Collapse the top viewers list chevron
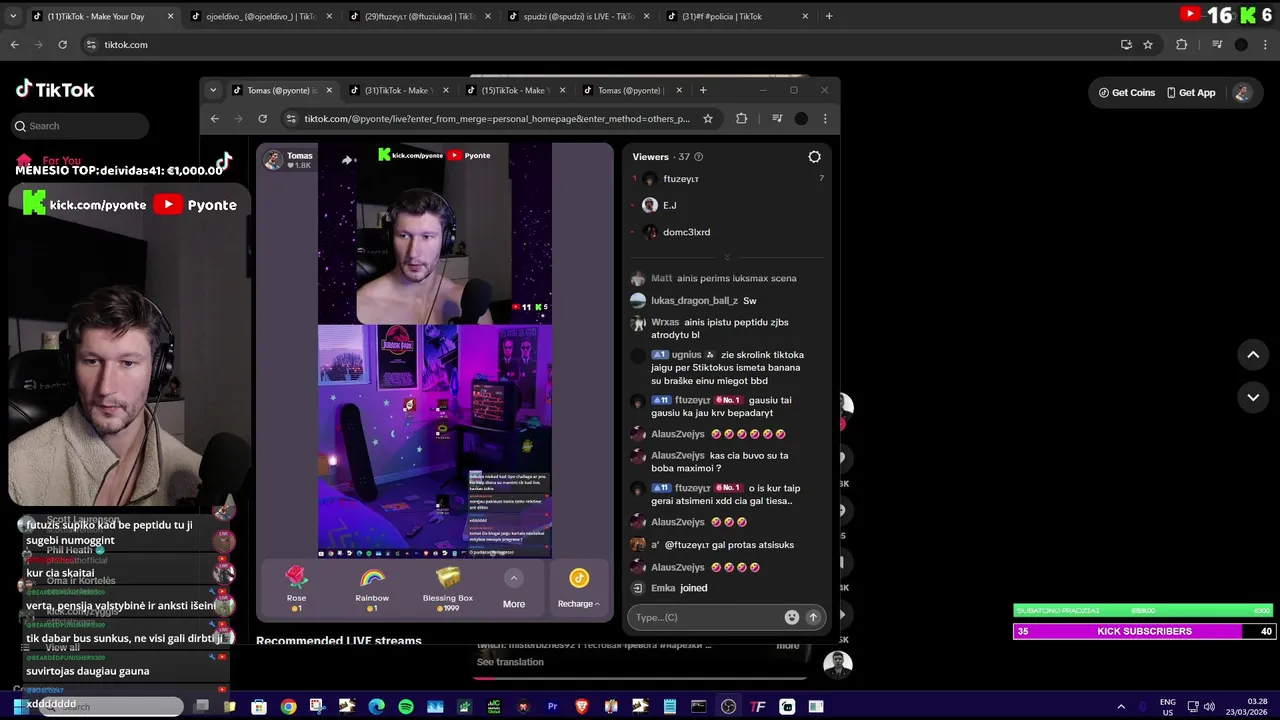The height and width of the screenshot is (720, 1280). (727, 256)
